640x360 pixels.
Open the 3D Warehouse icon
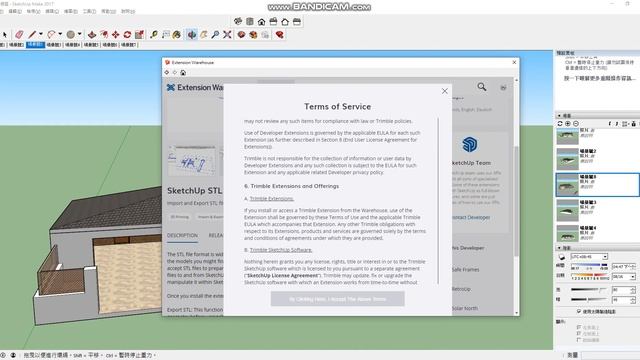click(241, 35)
